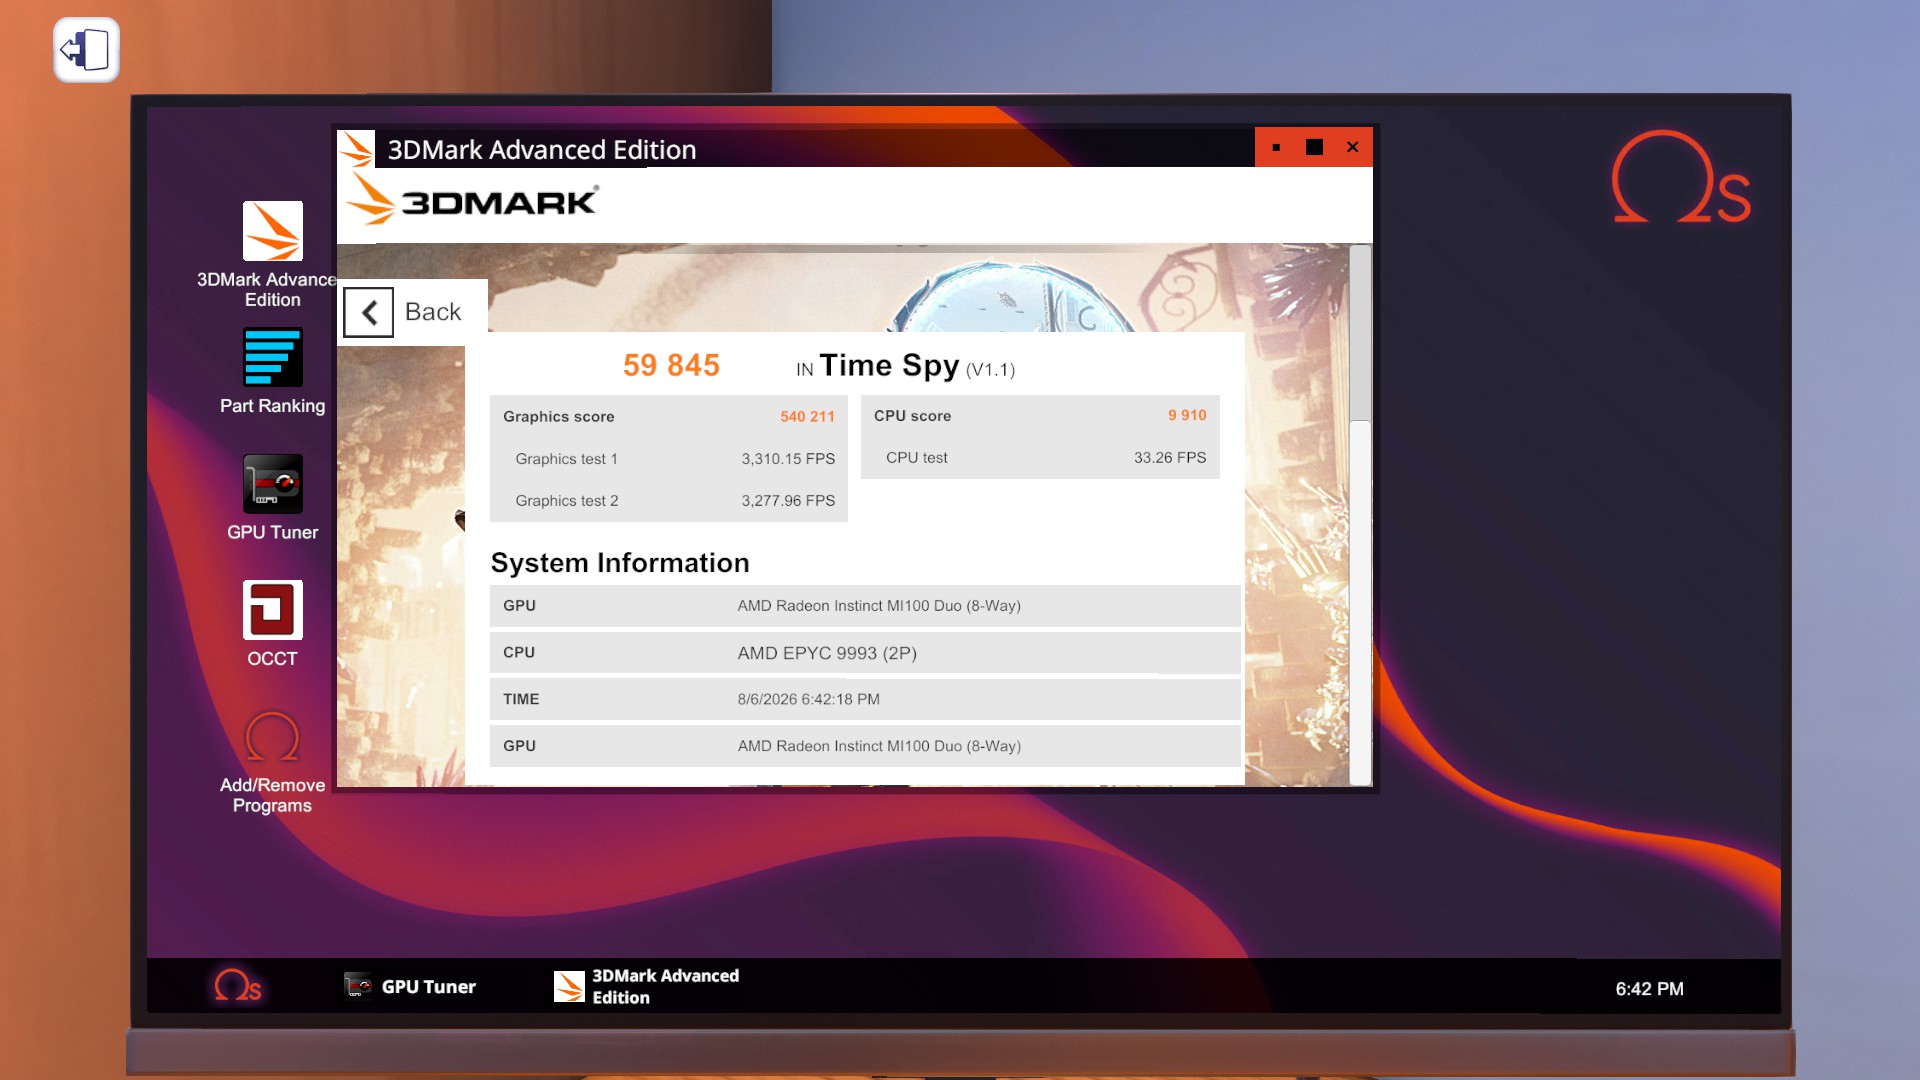Screen dimensions: 1920x1080
Task: Click the AMD EPYC 9993 (2P) CPU row
Action: tap(865, 653)
